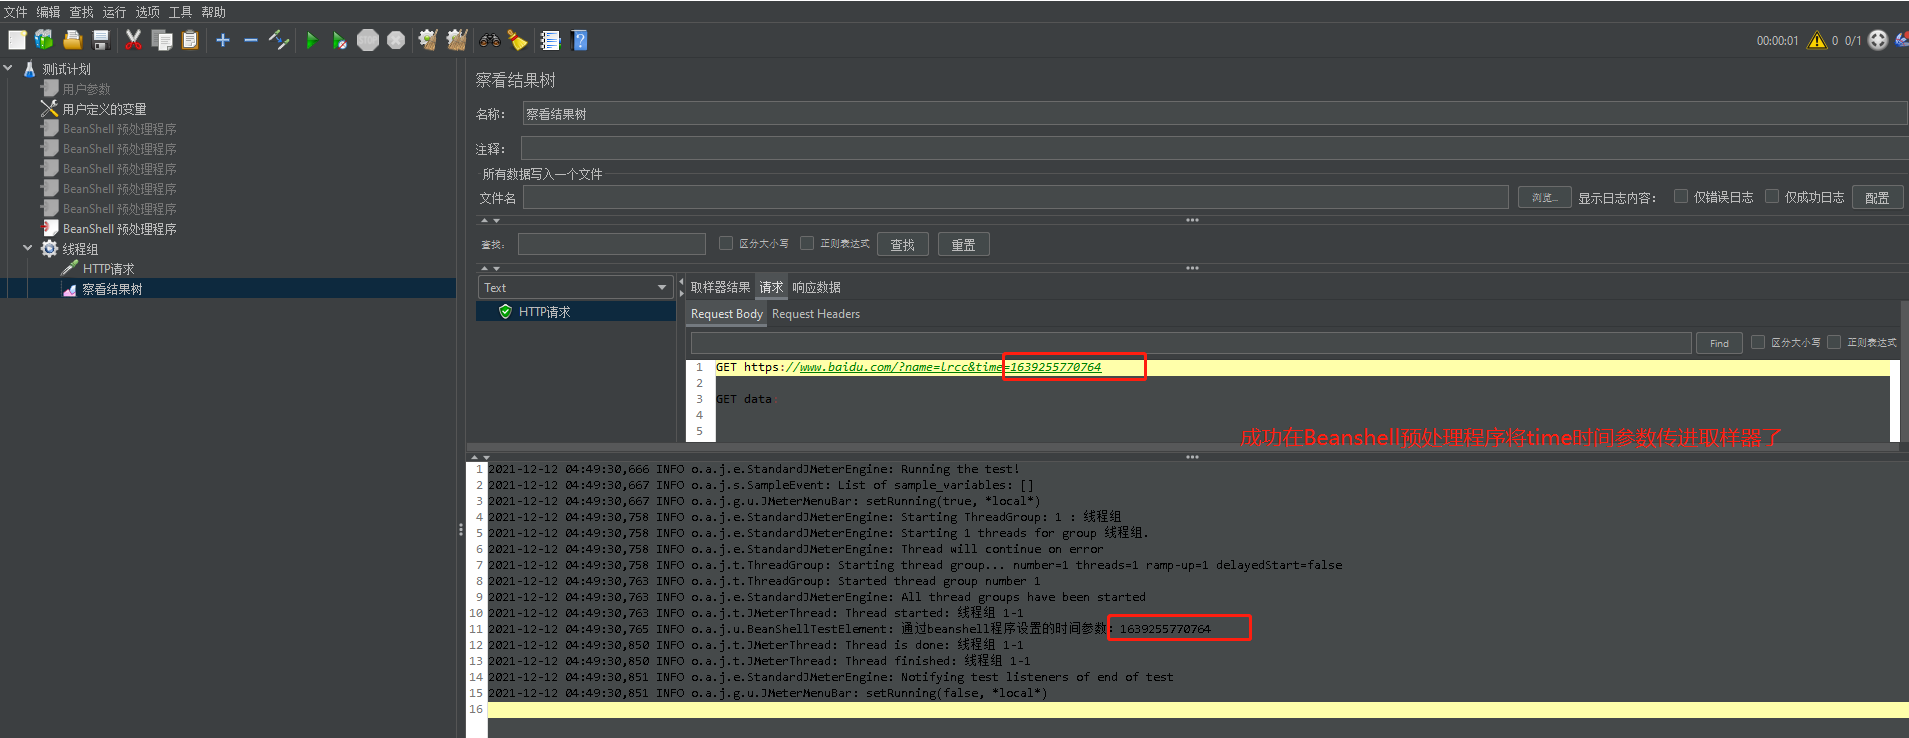Screen dimensions: 1909x738
Task: Click the Copy icon in toolbar
Action: (162, 40)
